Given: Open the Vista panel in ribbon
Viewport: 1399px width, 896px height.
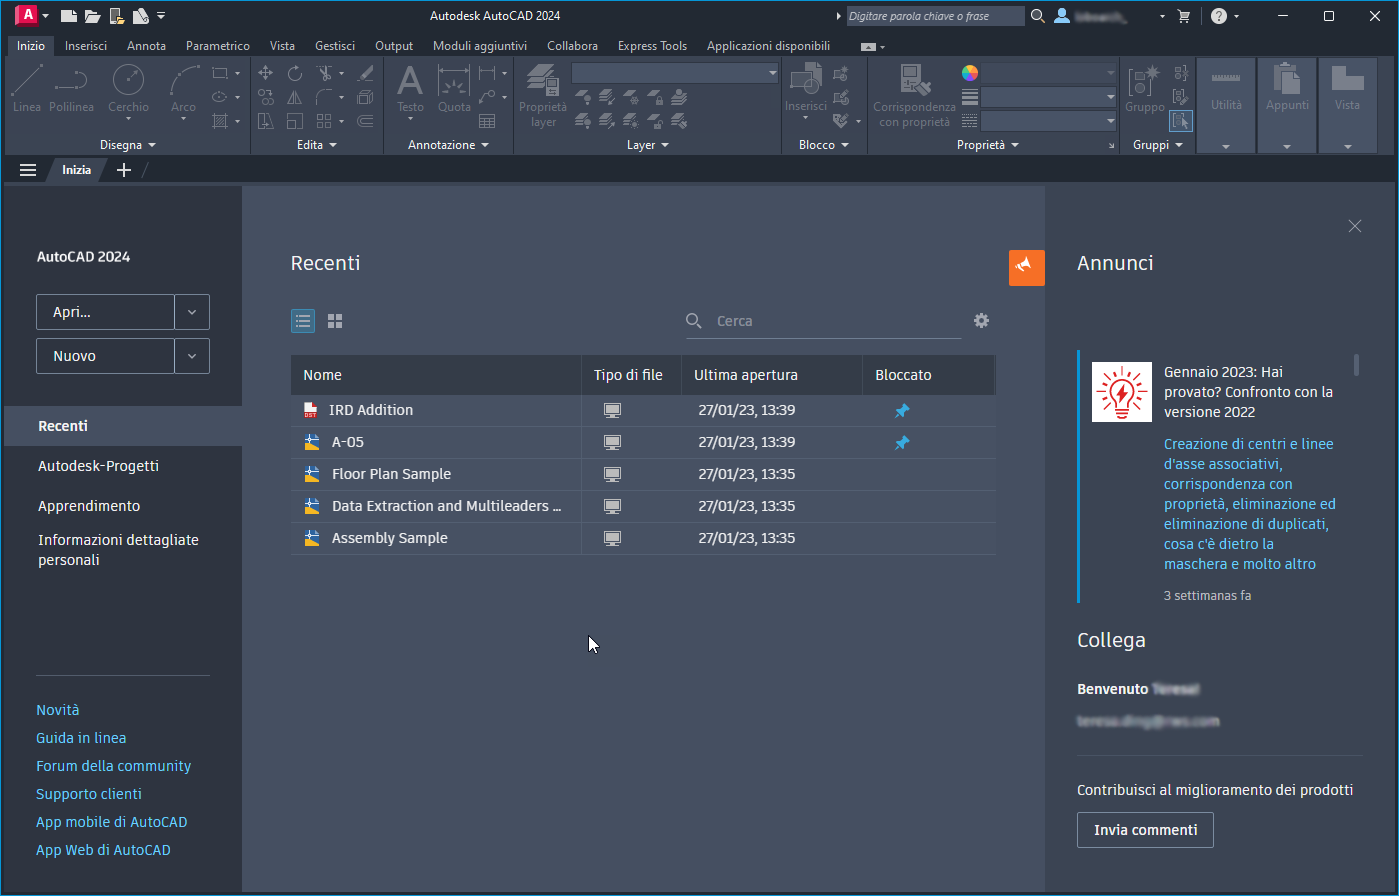Looking at the screenshot, I should pyautogui.click(x=1347, y=105).
